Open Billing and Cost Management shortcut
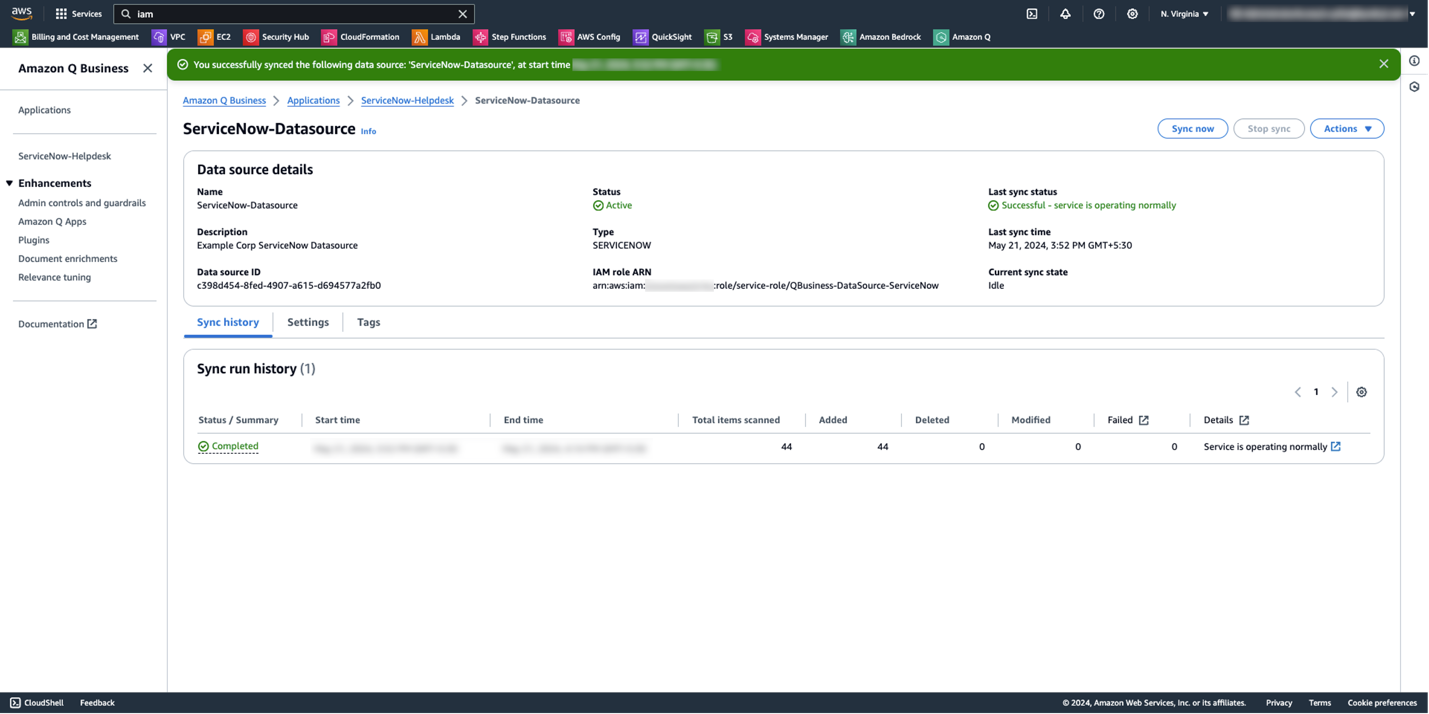 pos(76,37)
